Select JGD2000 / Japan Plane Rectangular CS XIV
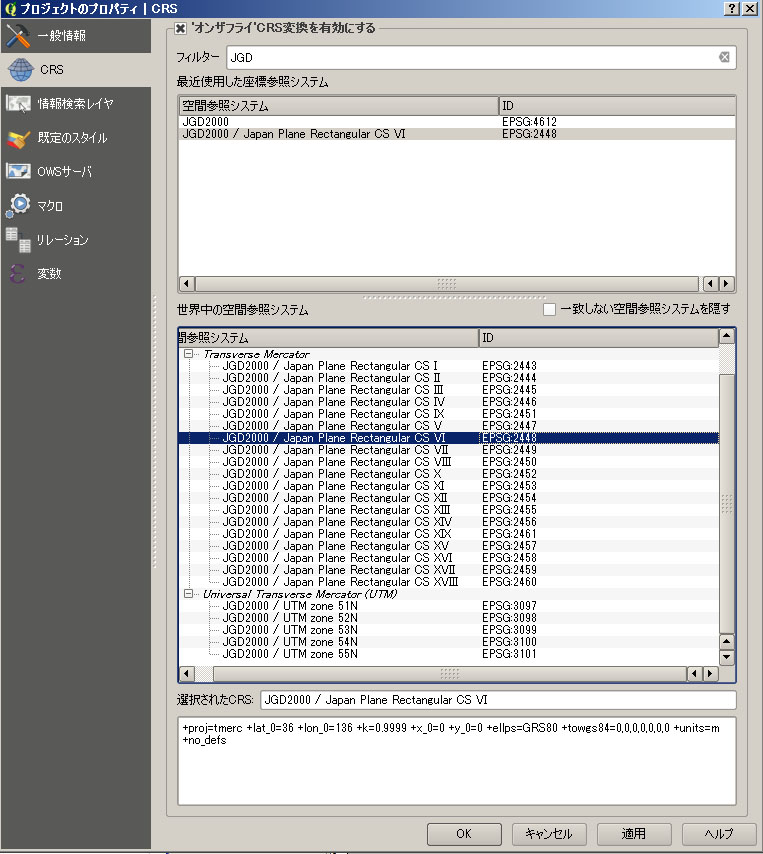 (337, 522)
